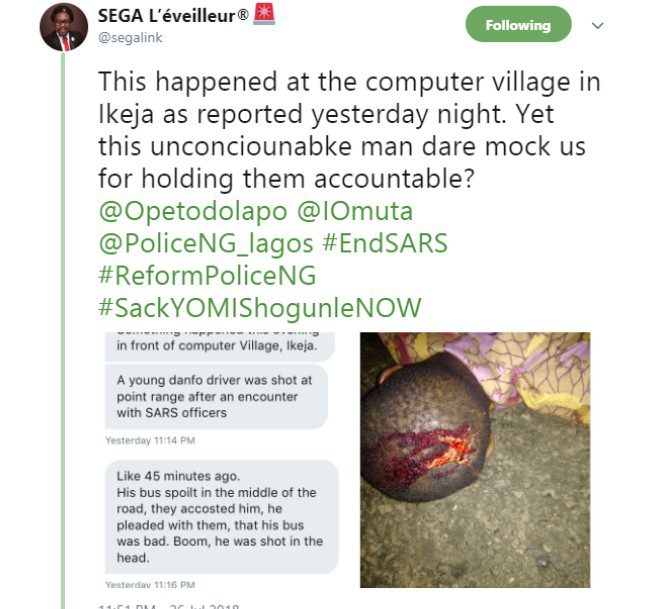Open the @IOmuta mention
Screen dimensions: 645x609
click(355, 211)
